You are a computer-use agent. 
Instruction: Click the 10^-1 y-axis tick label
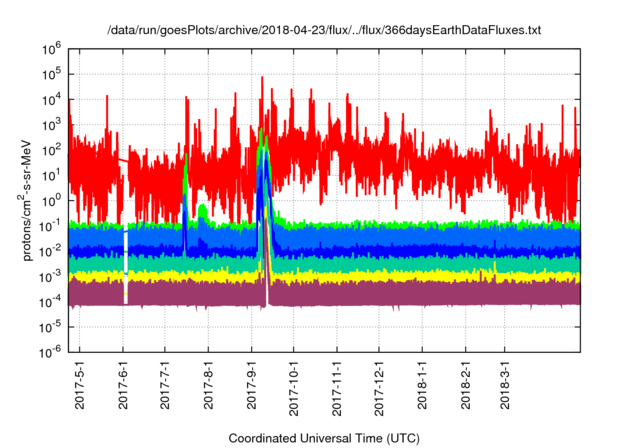pyautogui.click(x=50, y=226)
